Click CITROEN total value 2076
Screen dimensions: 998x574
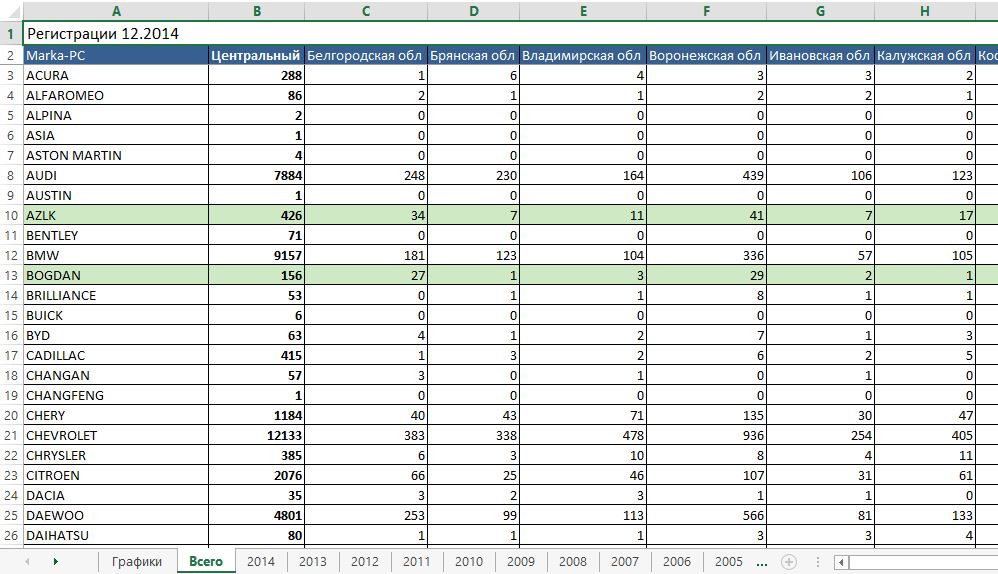[x=257, y=475]
